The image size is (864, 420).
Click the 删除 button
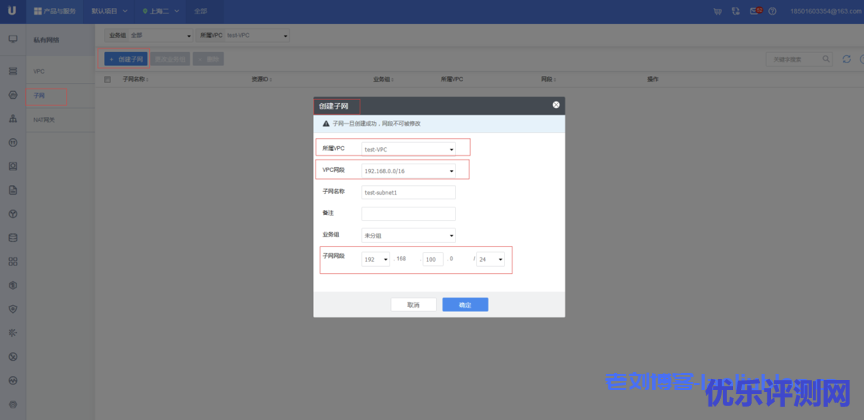[208, 59]
